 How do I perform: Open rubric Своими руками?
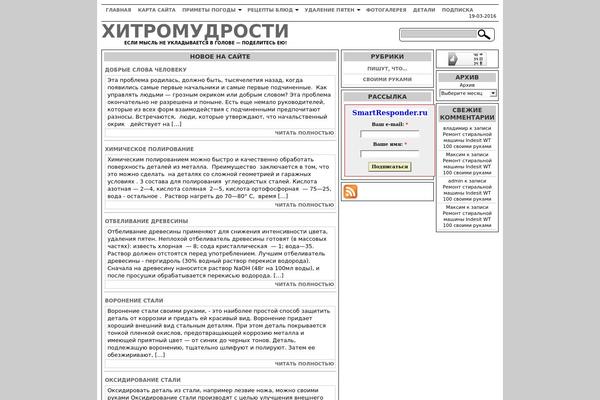click(x=387, y=79)
